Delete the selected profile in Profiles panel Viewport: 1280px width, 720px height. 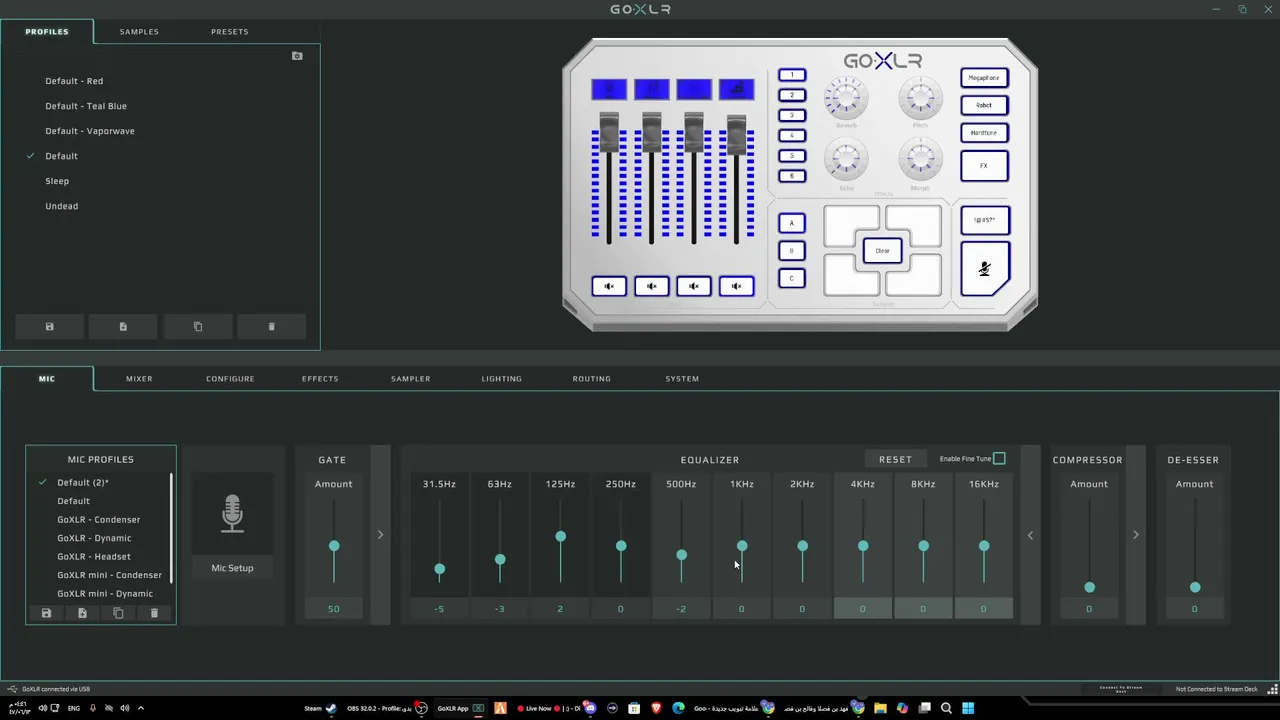click(272, 327)
